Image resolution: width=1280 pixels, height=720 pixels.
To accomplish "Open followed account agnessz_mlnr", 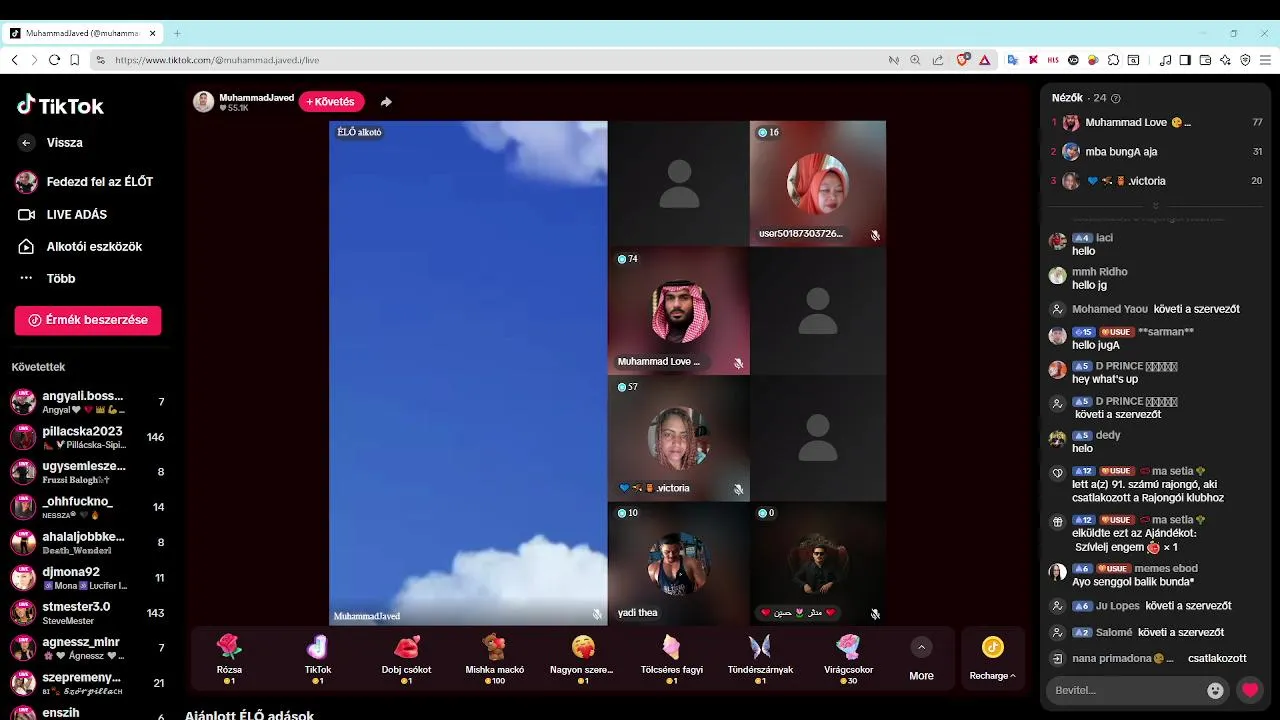I will pyautogui.click(x=88, y=647).
